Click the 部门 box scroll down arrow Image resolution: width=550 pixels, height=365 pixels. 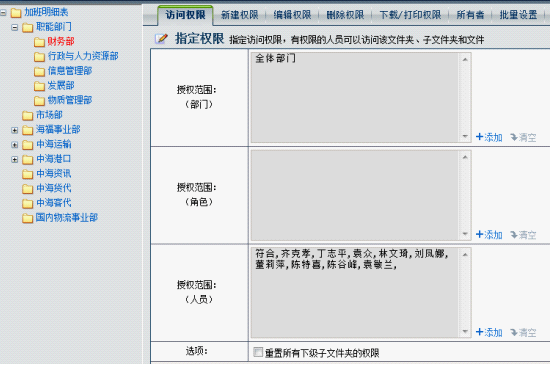coord(465,136)
